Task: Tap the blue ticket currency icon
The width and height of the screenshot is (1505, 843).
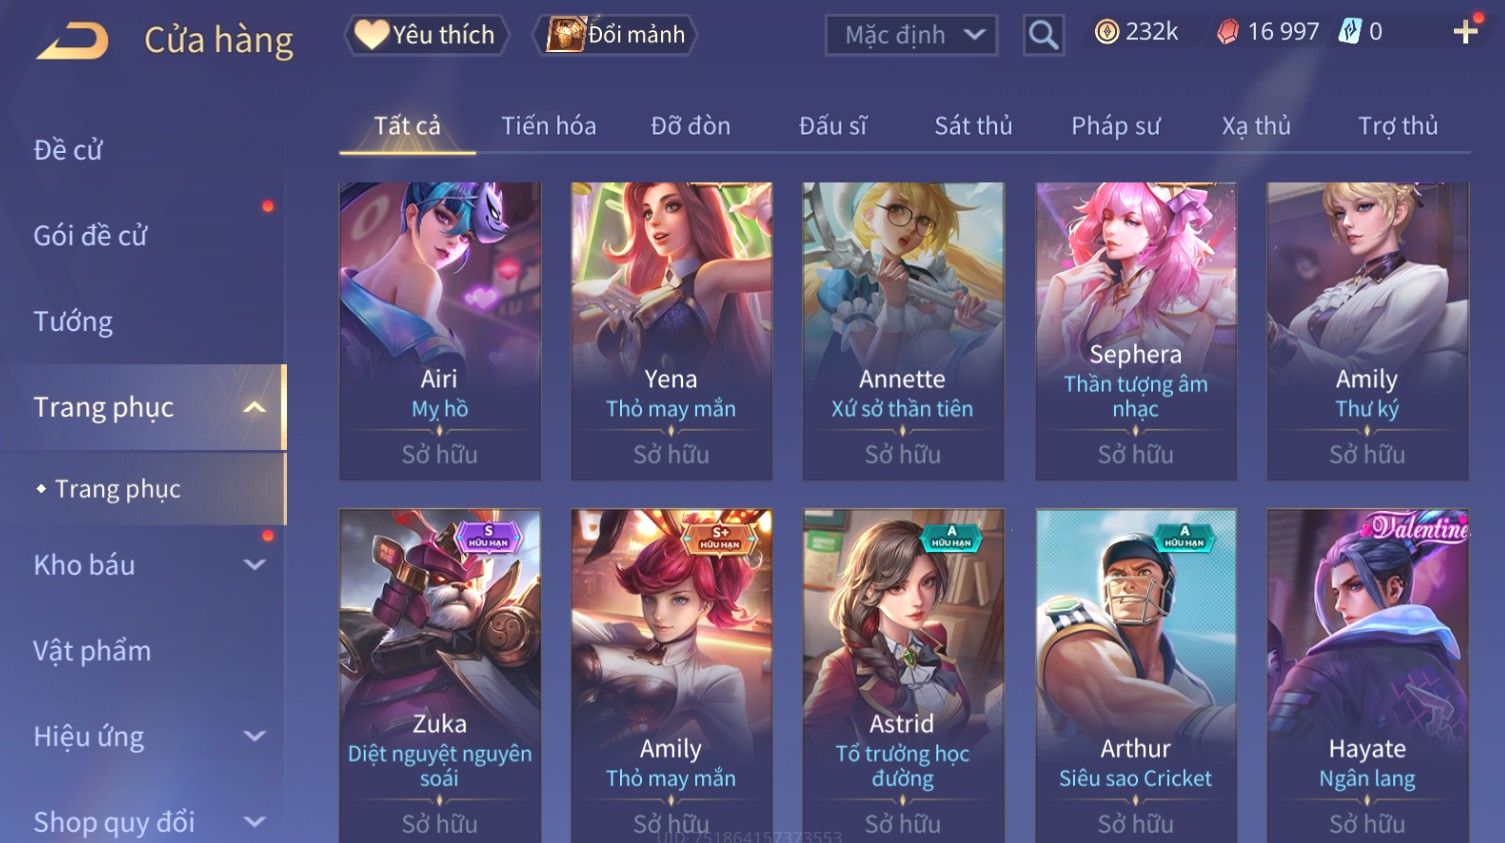Action: [x=1350, y=32]
